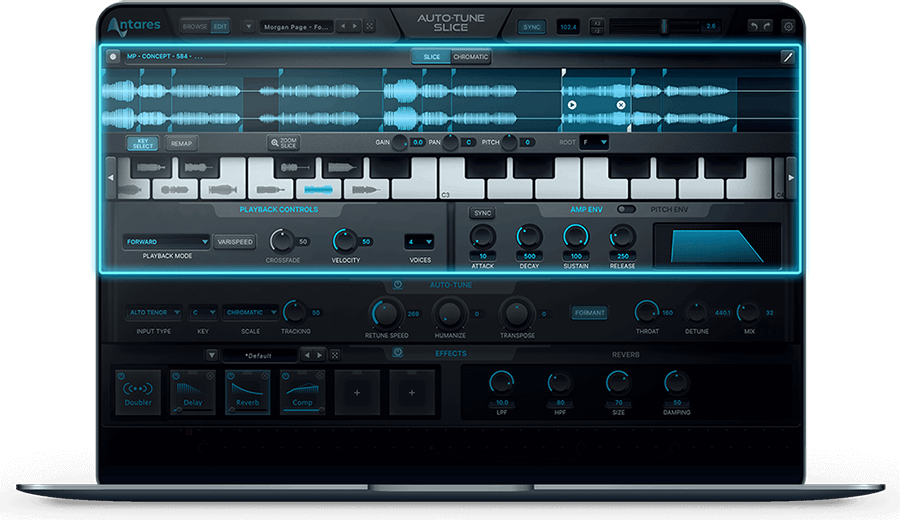Load previous top preset arrow
This screenshot has height=520, width=900.
click(x=343, y=26)
